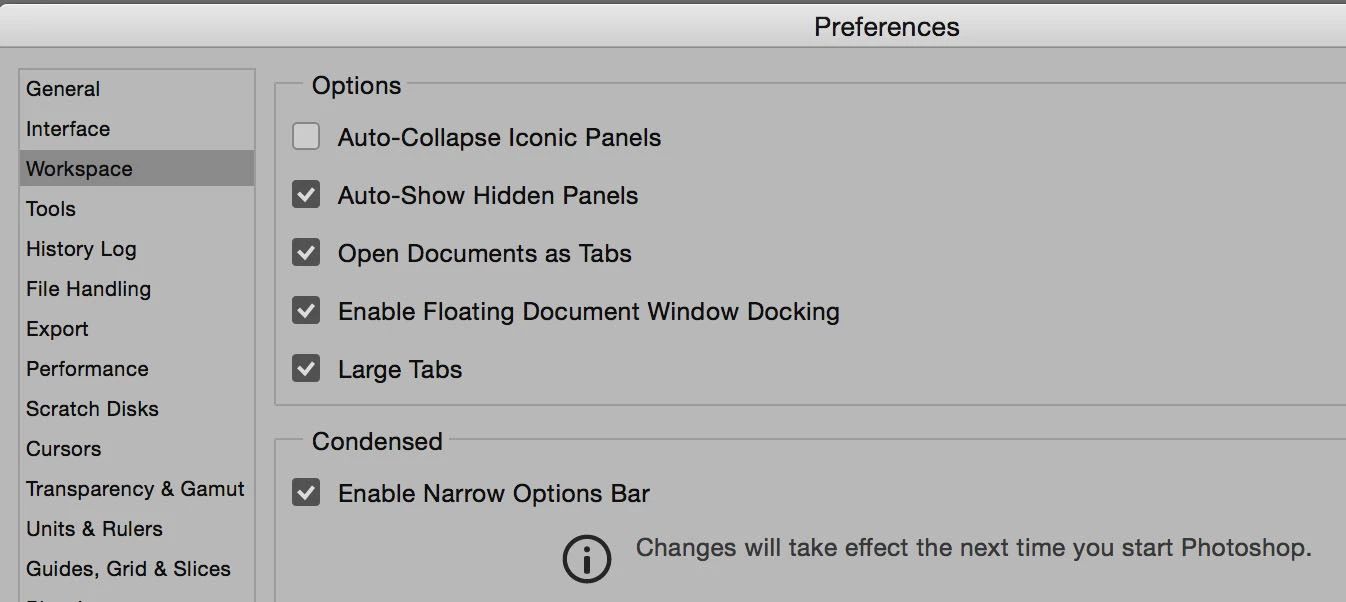Show Performance preferences
Screen dimensions: 1346x602
pos(87,369)
